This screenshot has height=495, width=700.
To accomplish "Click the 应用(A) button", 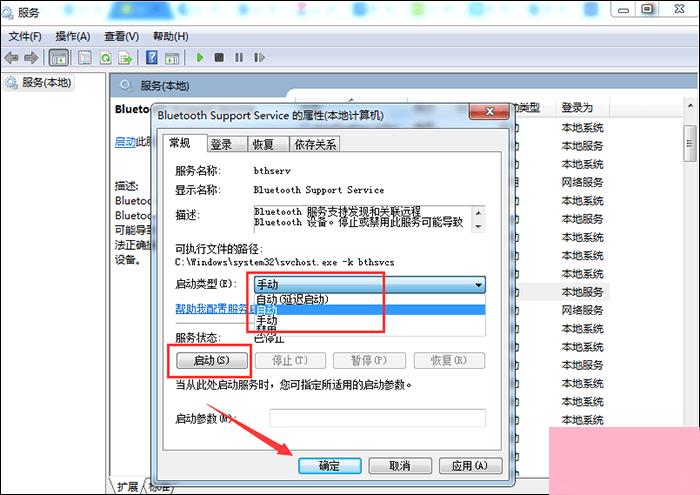I will coord(471,466).
